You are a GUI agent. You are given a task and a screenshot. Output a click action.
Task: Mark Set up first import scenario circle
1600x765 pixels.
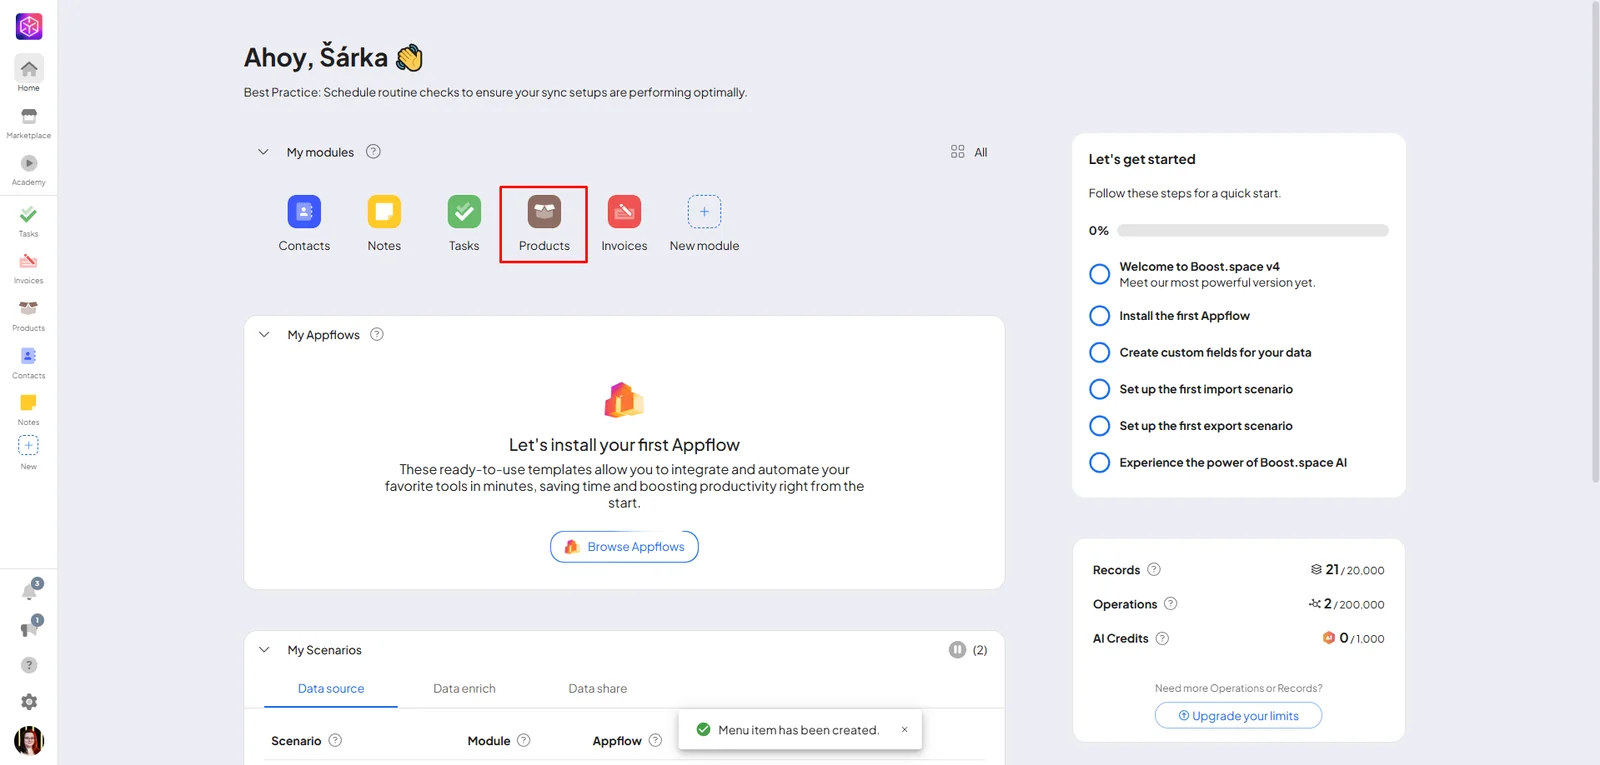(1099, 389)
